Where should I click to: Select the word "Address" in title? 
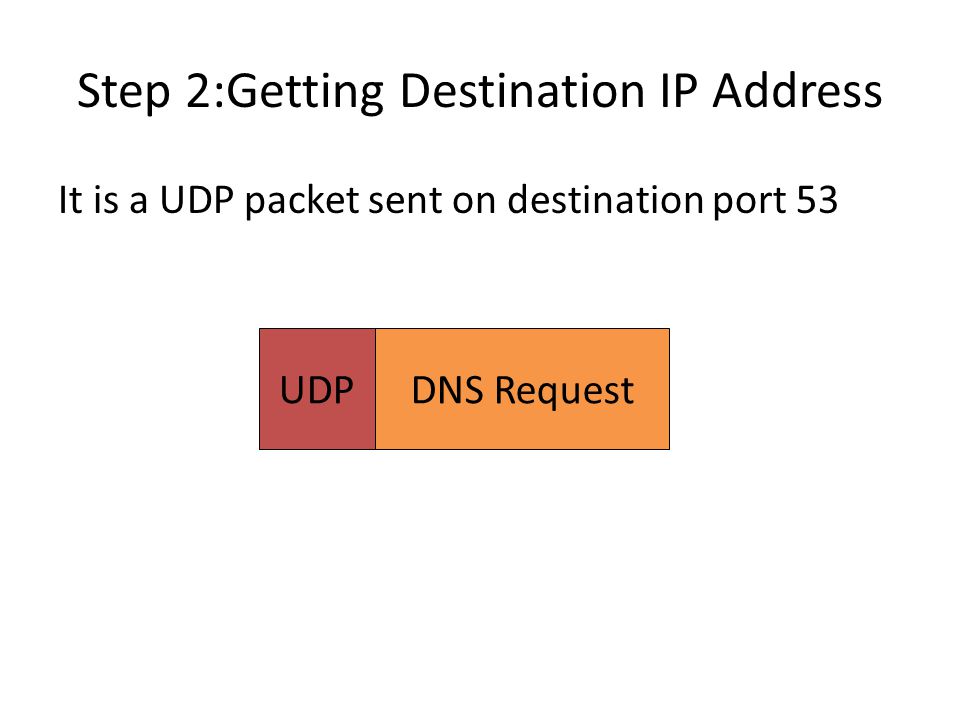(x=797, y=91)
